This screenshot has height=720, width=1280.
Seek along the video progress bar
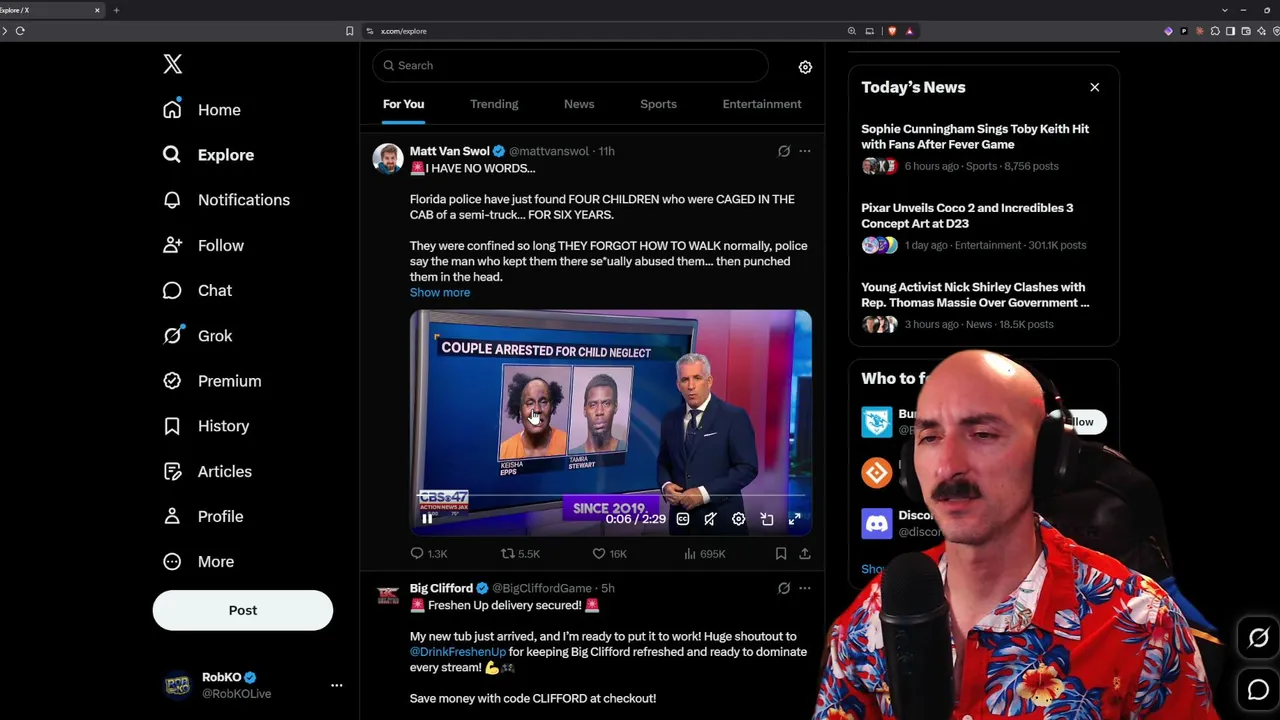tap(611, 497)
